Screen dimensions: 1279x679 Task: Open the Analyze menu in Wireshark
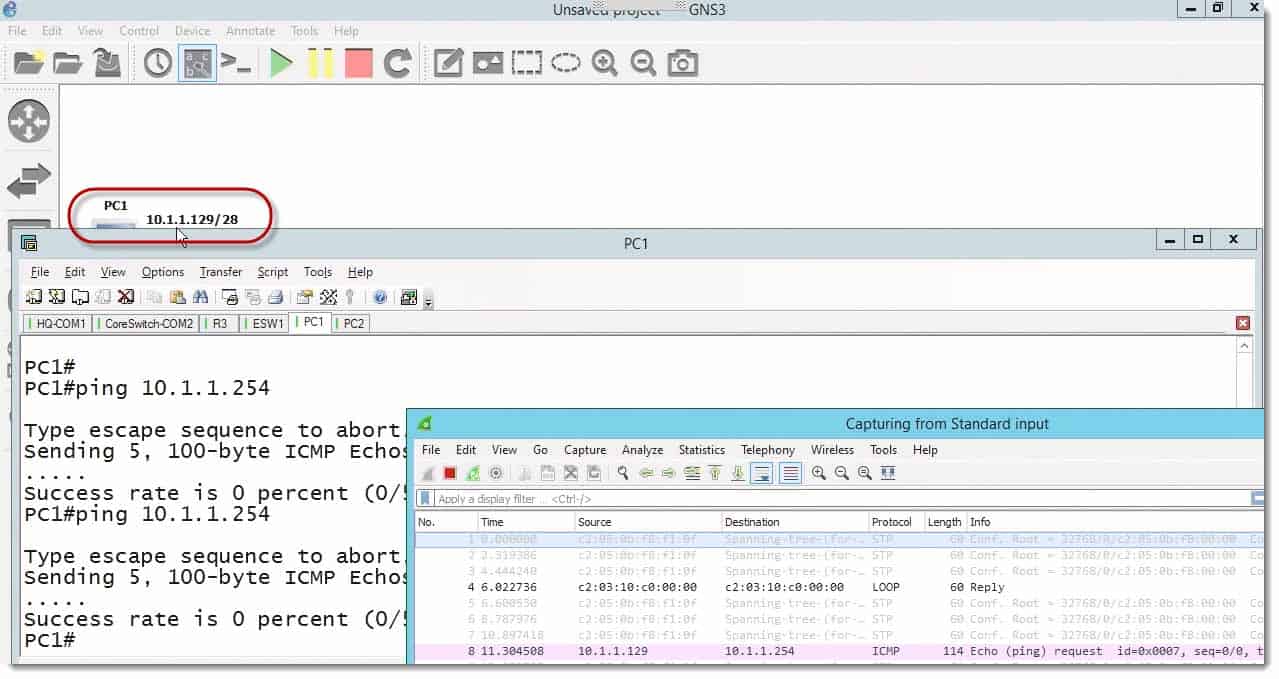pyautogui.click(x=643, y=450)
